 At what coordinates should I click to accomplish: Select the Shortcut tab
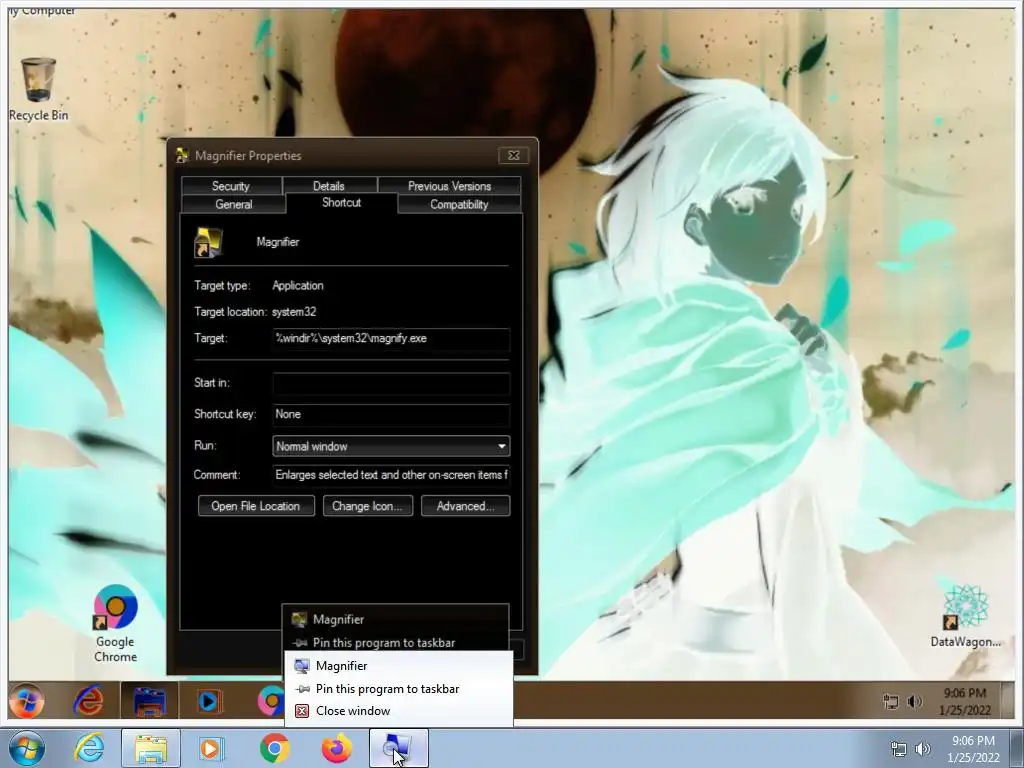[342, 202]
